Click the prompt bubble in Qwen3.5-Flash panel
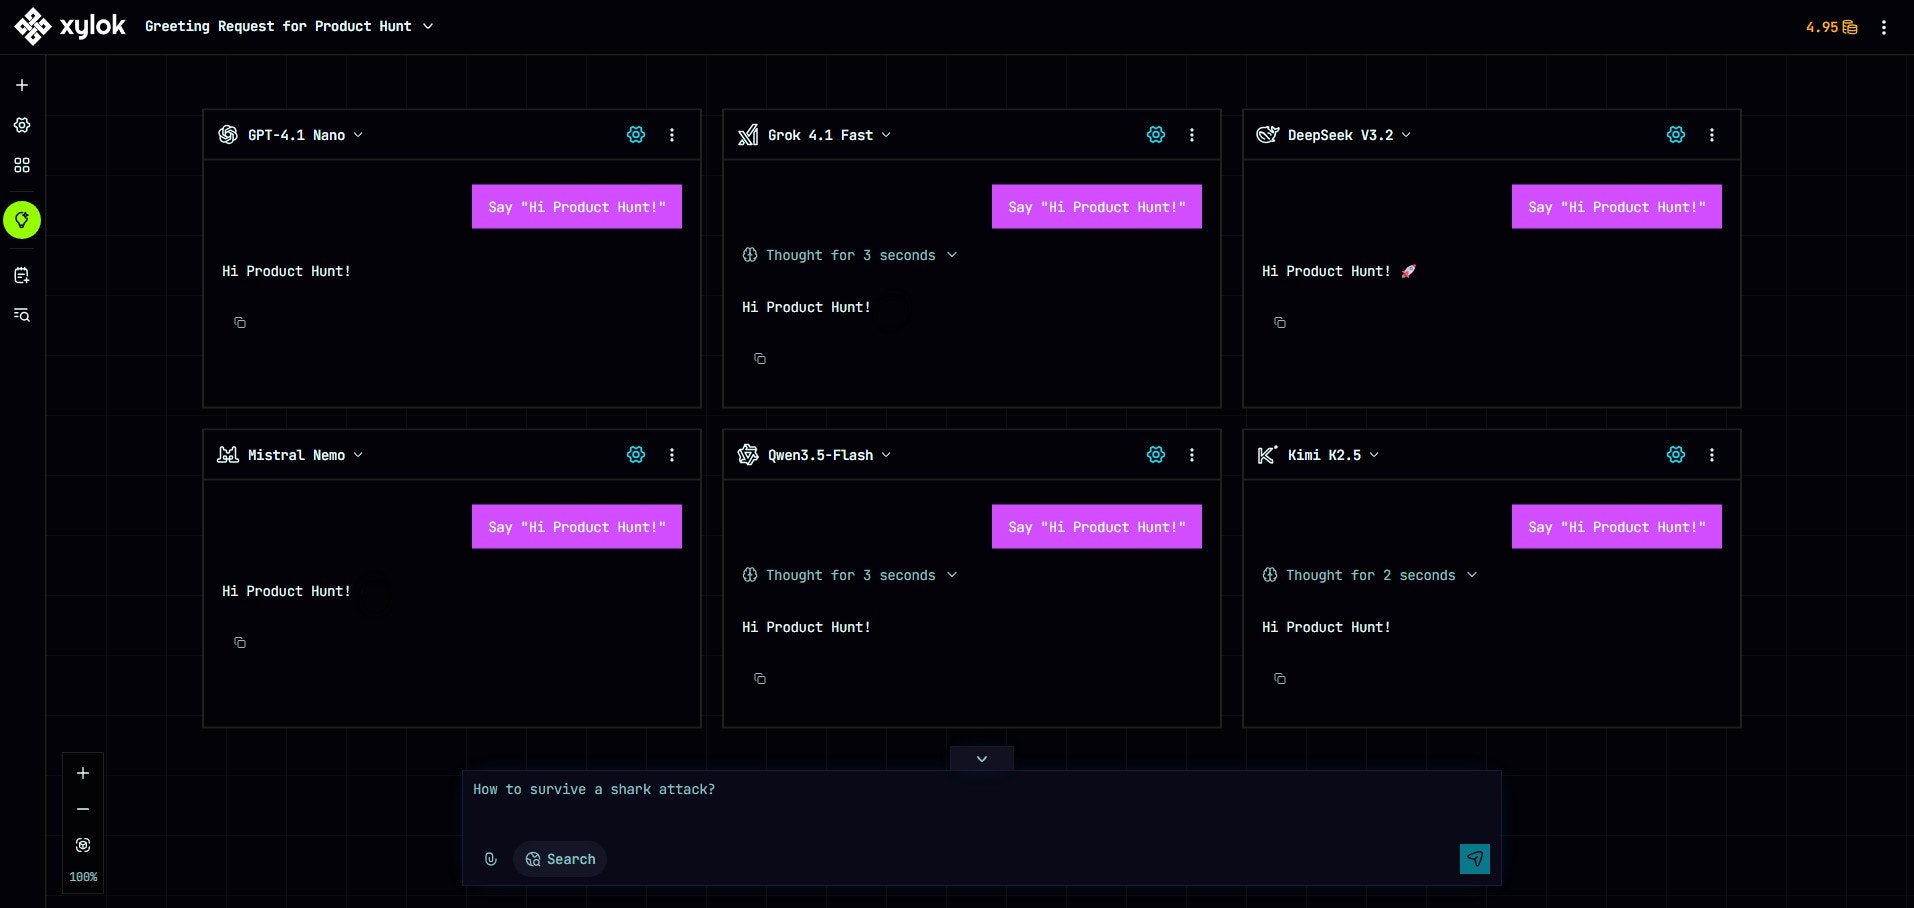The image size is (1914, 908). coord(1097,527)
